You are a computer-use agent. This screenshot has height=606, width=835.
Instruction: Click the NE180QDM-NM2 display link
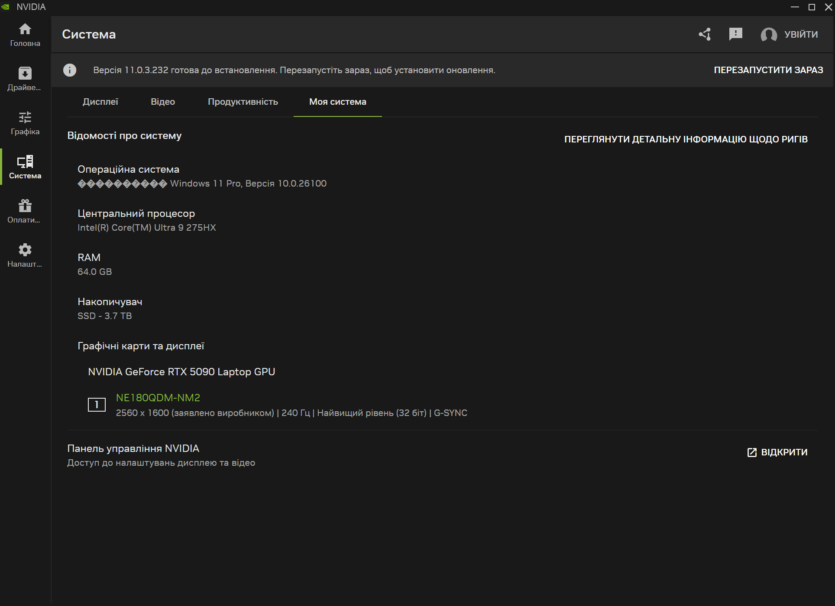click(x=158, y=398)
